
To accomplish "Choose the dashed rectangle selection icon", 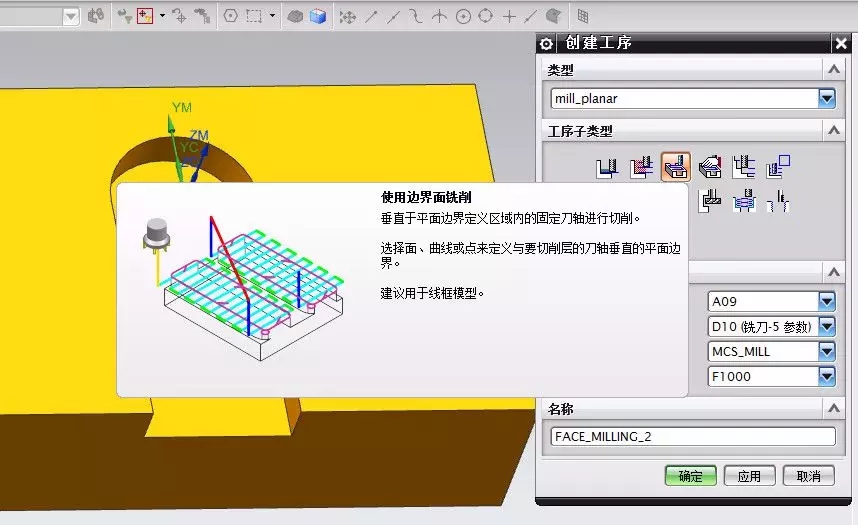I will click(254, 16).
